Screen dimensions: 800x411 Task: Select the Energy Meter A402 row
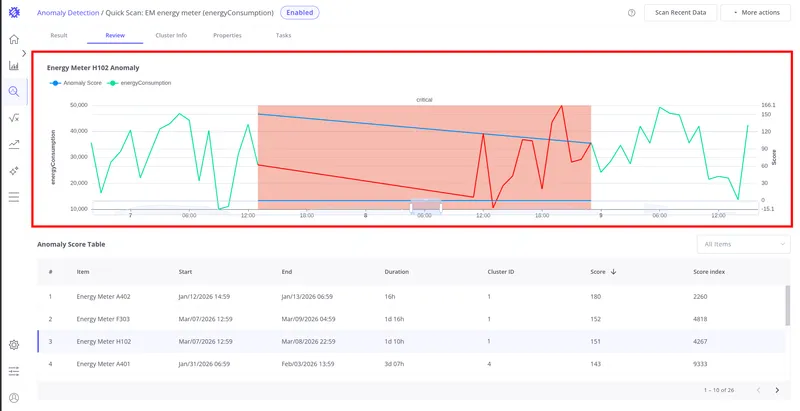point(411,296)
